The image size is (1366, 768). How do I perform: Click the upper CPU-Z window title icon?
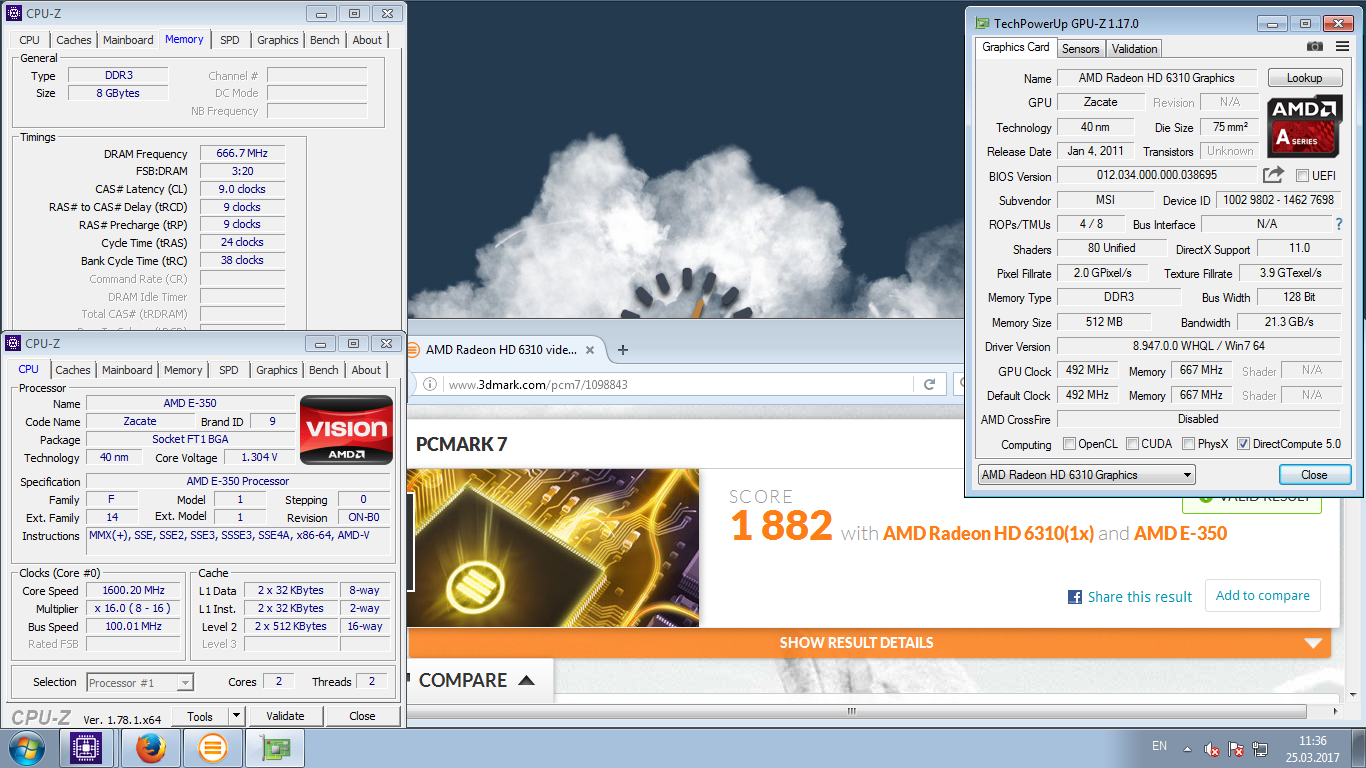pyautogui.click(x=13, y=13)
